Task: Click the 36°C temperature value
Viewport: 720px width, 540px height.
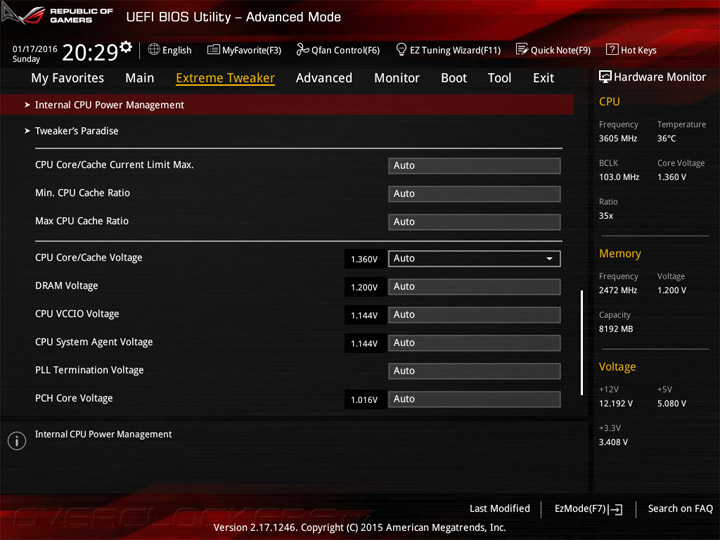Action: [x=666, y=138]
